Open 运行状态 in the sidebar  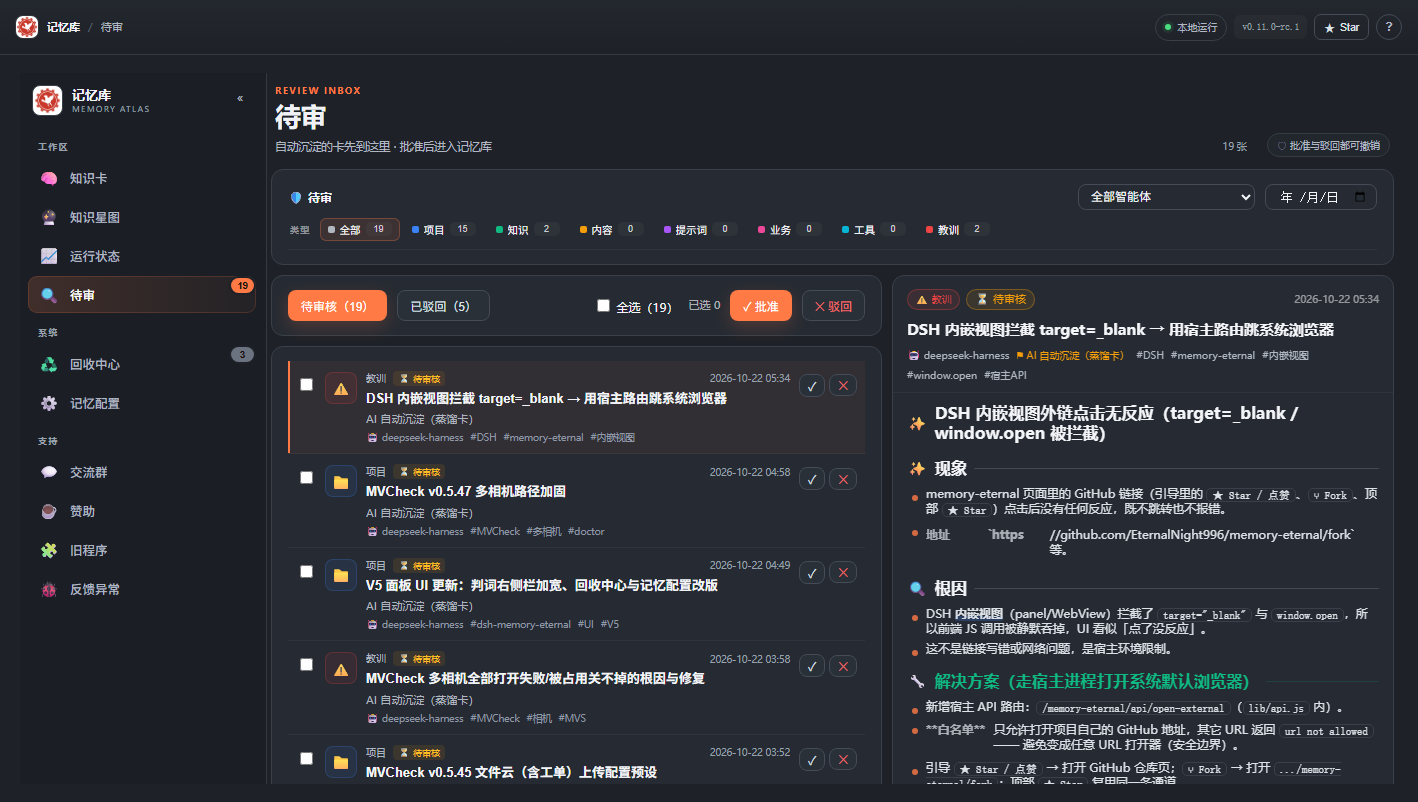142,256
